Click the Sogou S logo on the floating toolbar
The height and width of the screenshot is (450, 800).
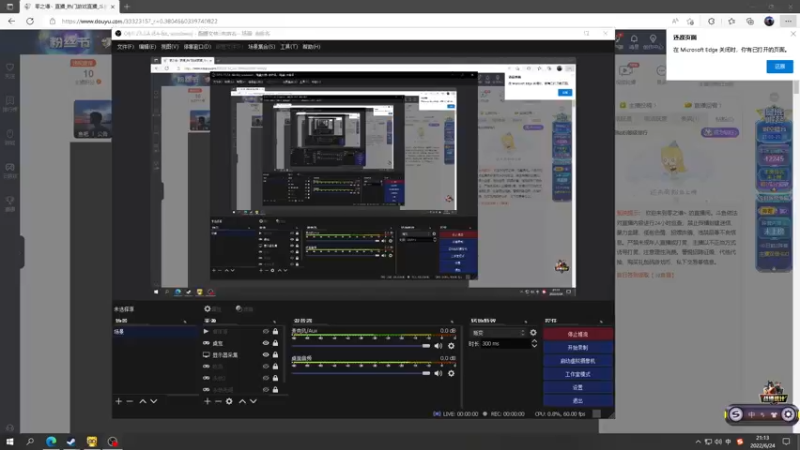(736, 414)
